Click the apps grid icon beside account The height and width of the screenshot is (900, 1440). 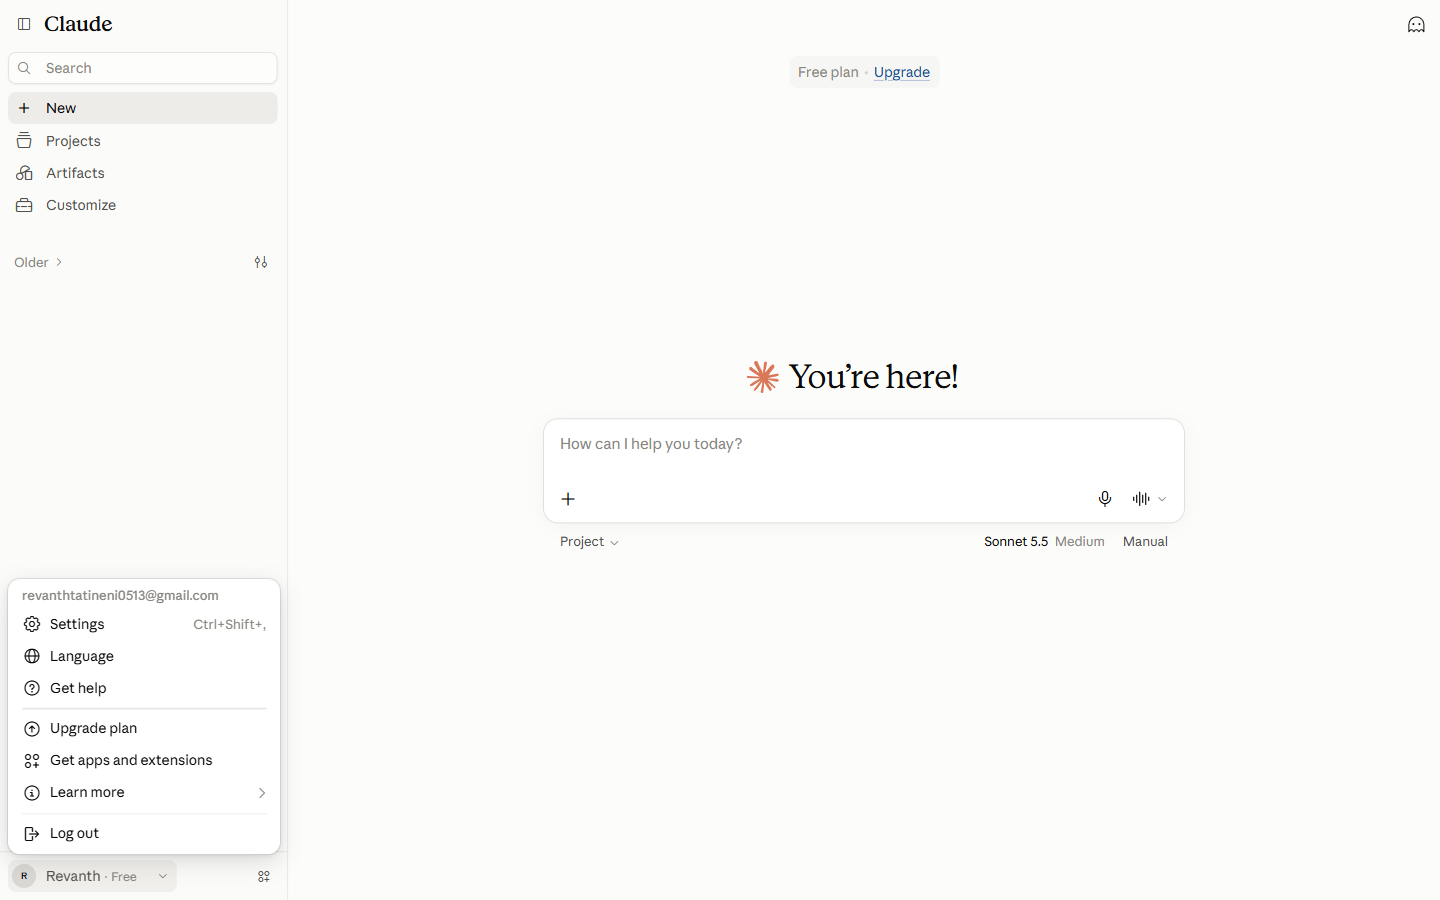pos(264,876)
